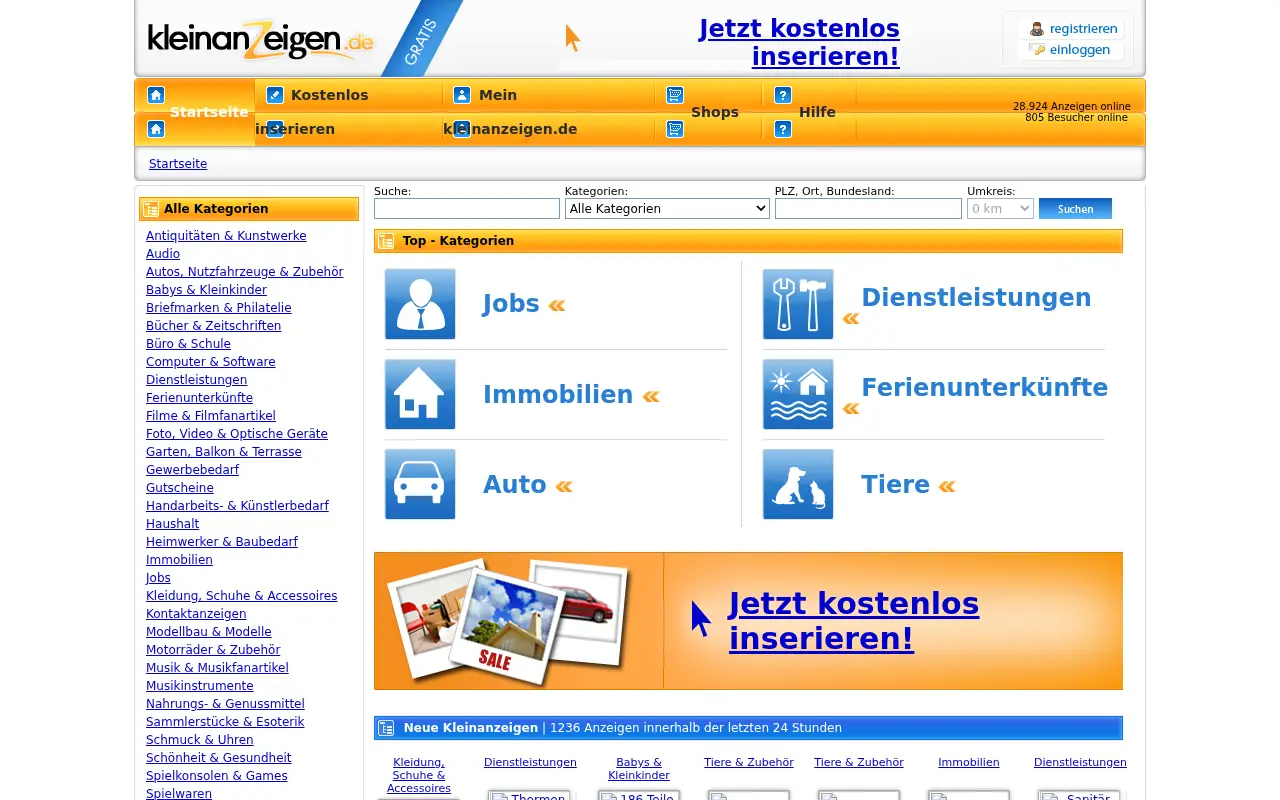Screen dimensions: 1280x800
Task: Open Handarbeits- & Künstlerbedarf category
Action: [x=237, y=506]
